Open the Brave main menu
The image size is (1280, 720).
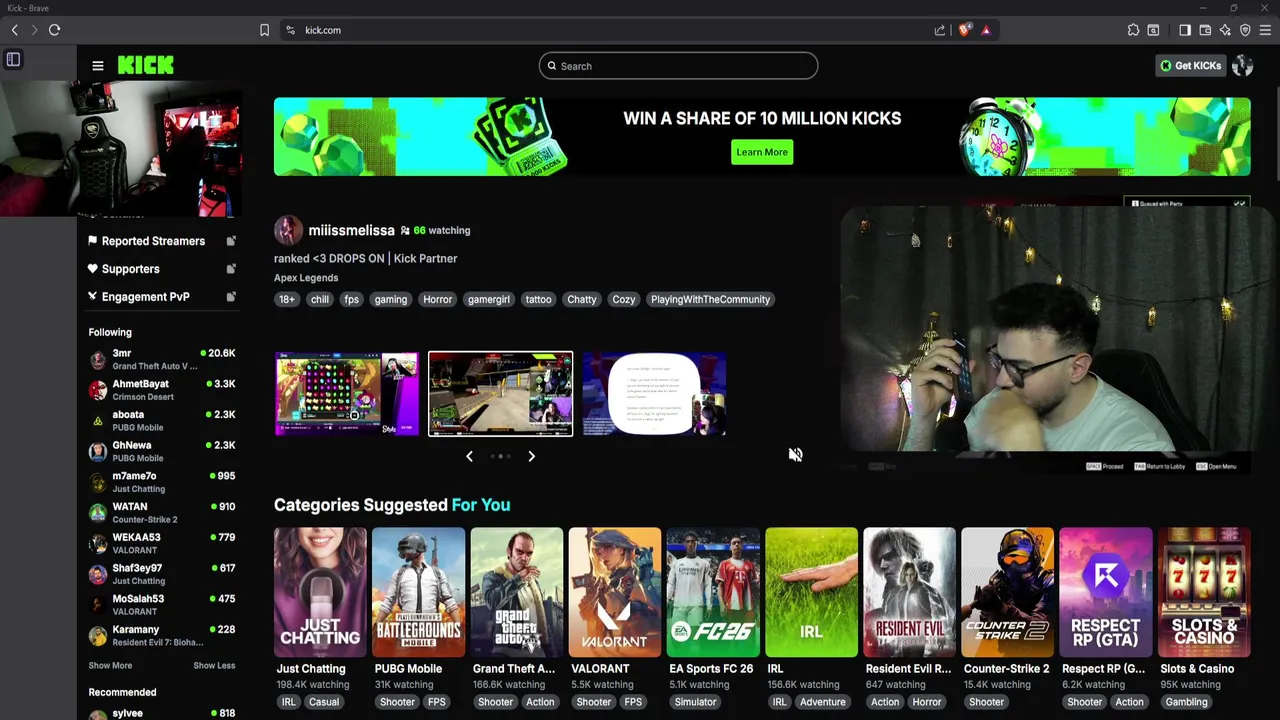[x=1265, y=30]
